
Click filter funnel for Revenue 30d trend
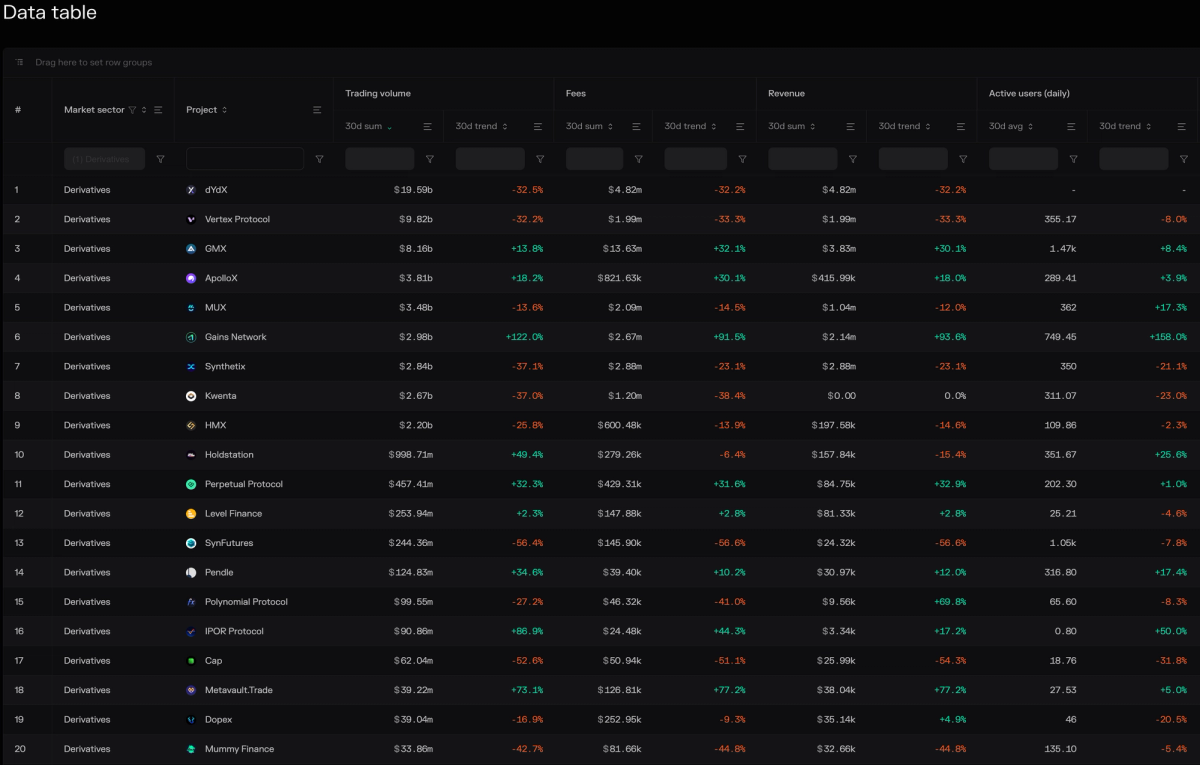(x=963, y=159)
